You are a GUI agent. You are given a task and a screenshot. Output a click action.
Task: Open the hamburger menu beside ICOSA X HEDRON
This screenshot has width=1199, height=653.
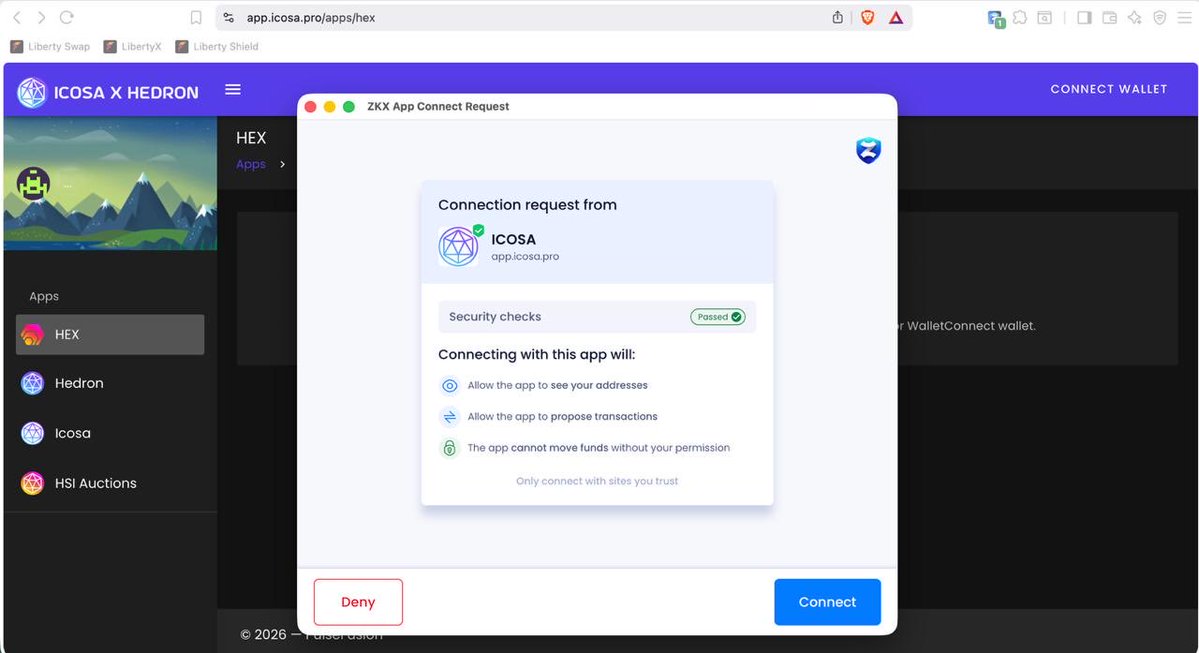[x=233, y=89]
